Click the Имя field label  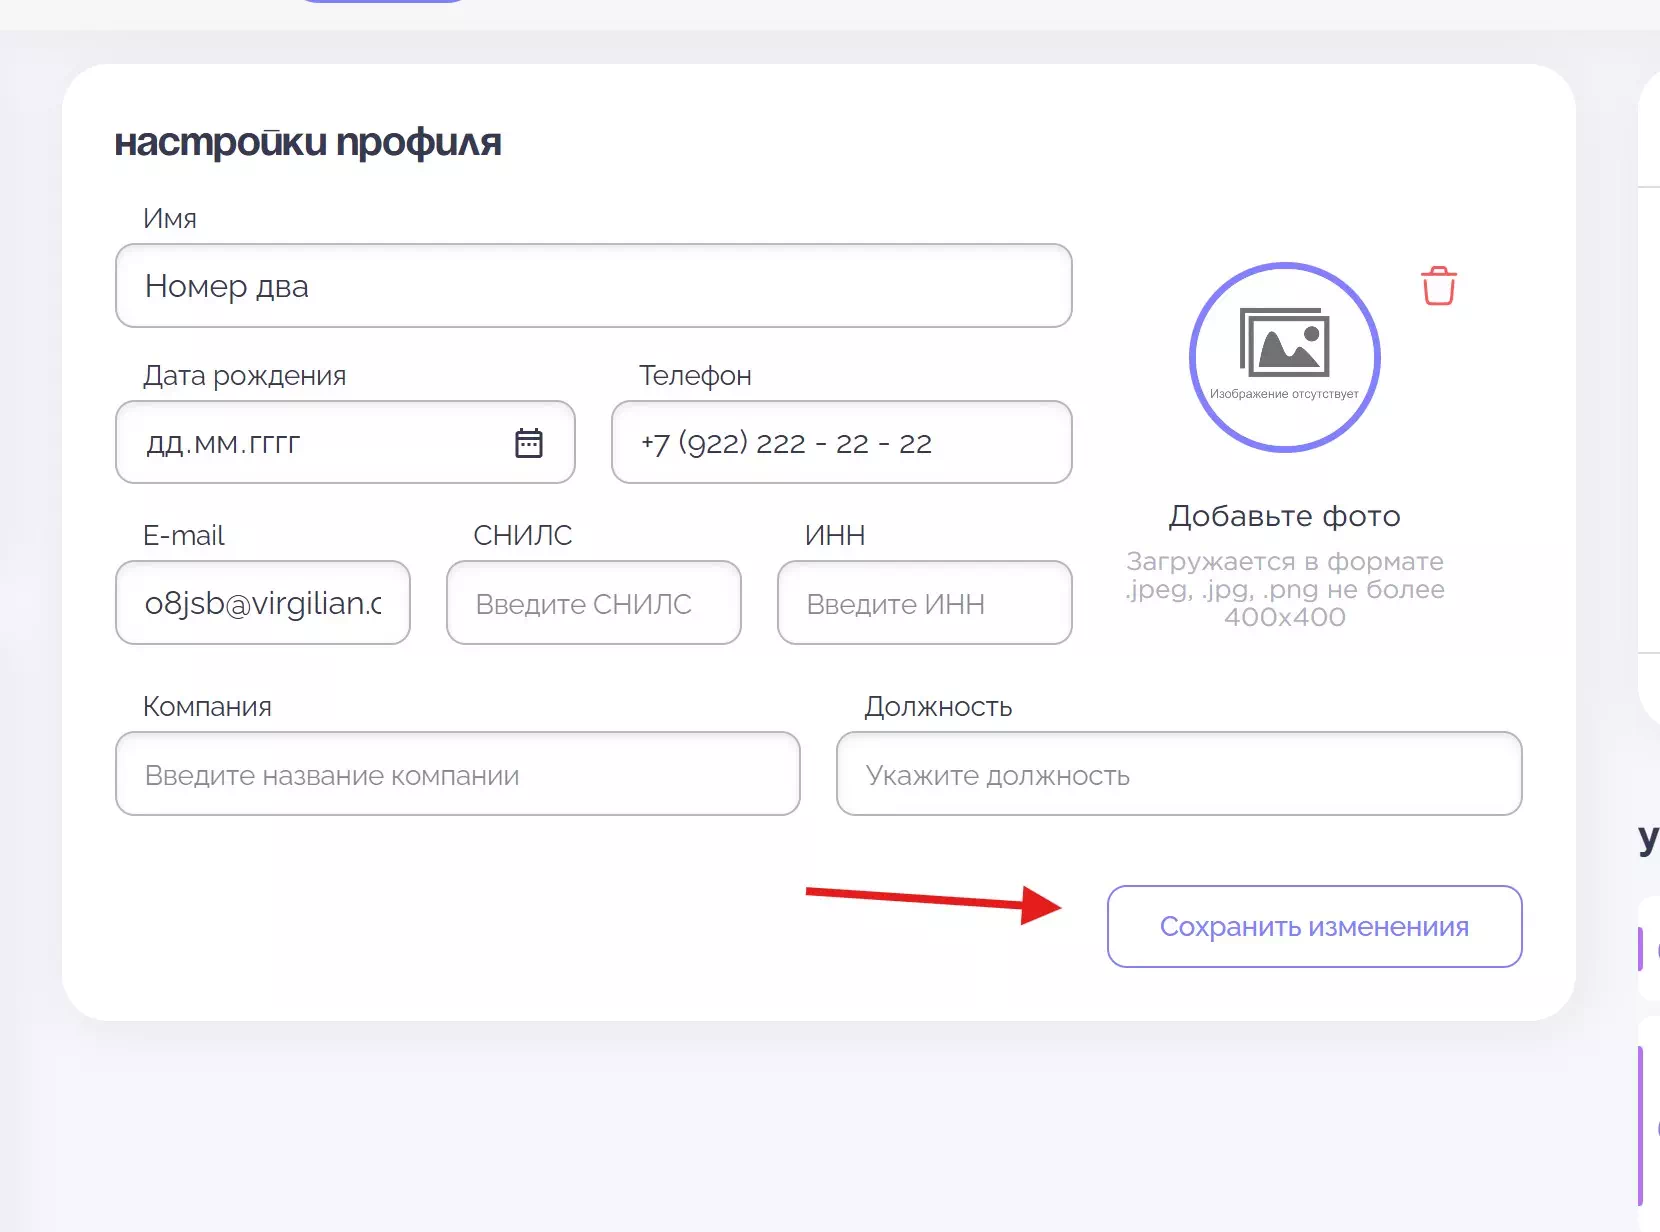pyautogui.click(x=170, y=219)
